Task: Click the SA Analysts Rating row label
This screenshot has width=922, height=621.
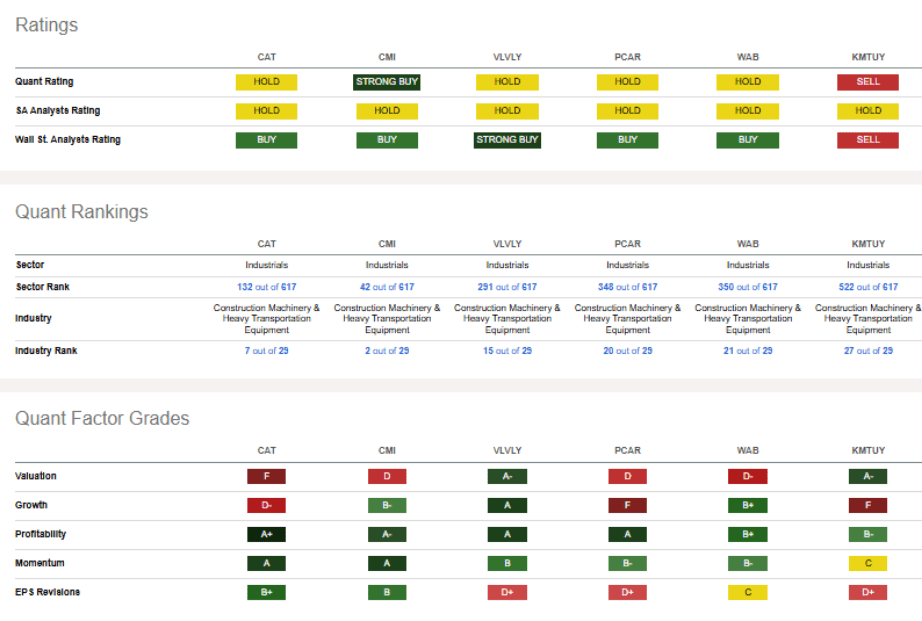Action: click(57, 111)
